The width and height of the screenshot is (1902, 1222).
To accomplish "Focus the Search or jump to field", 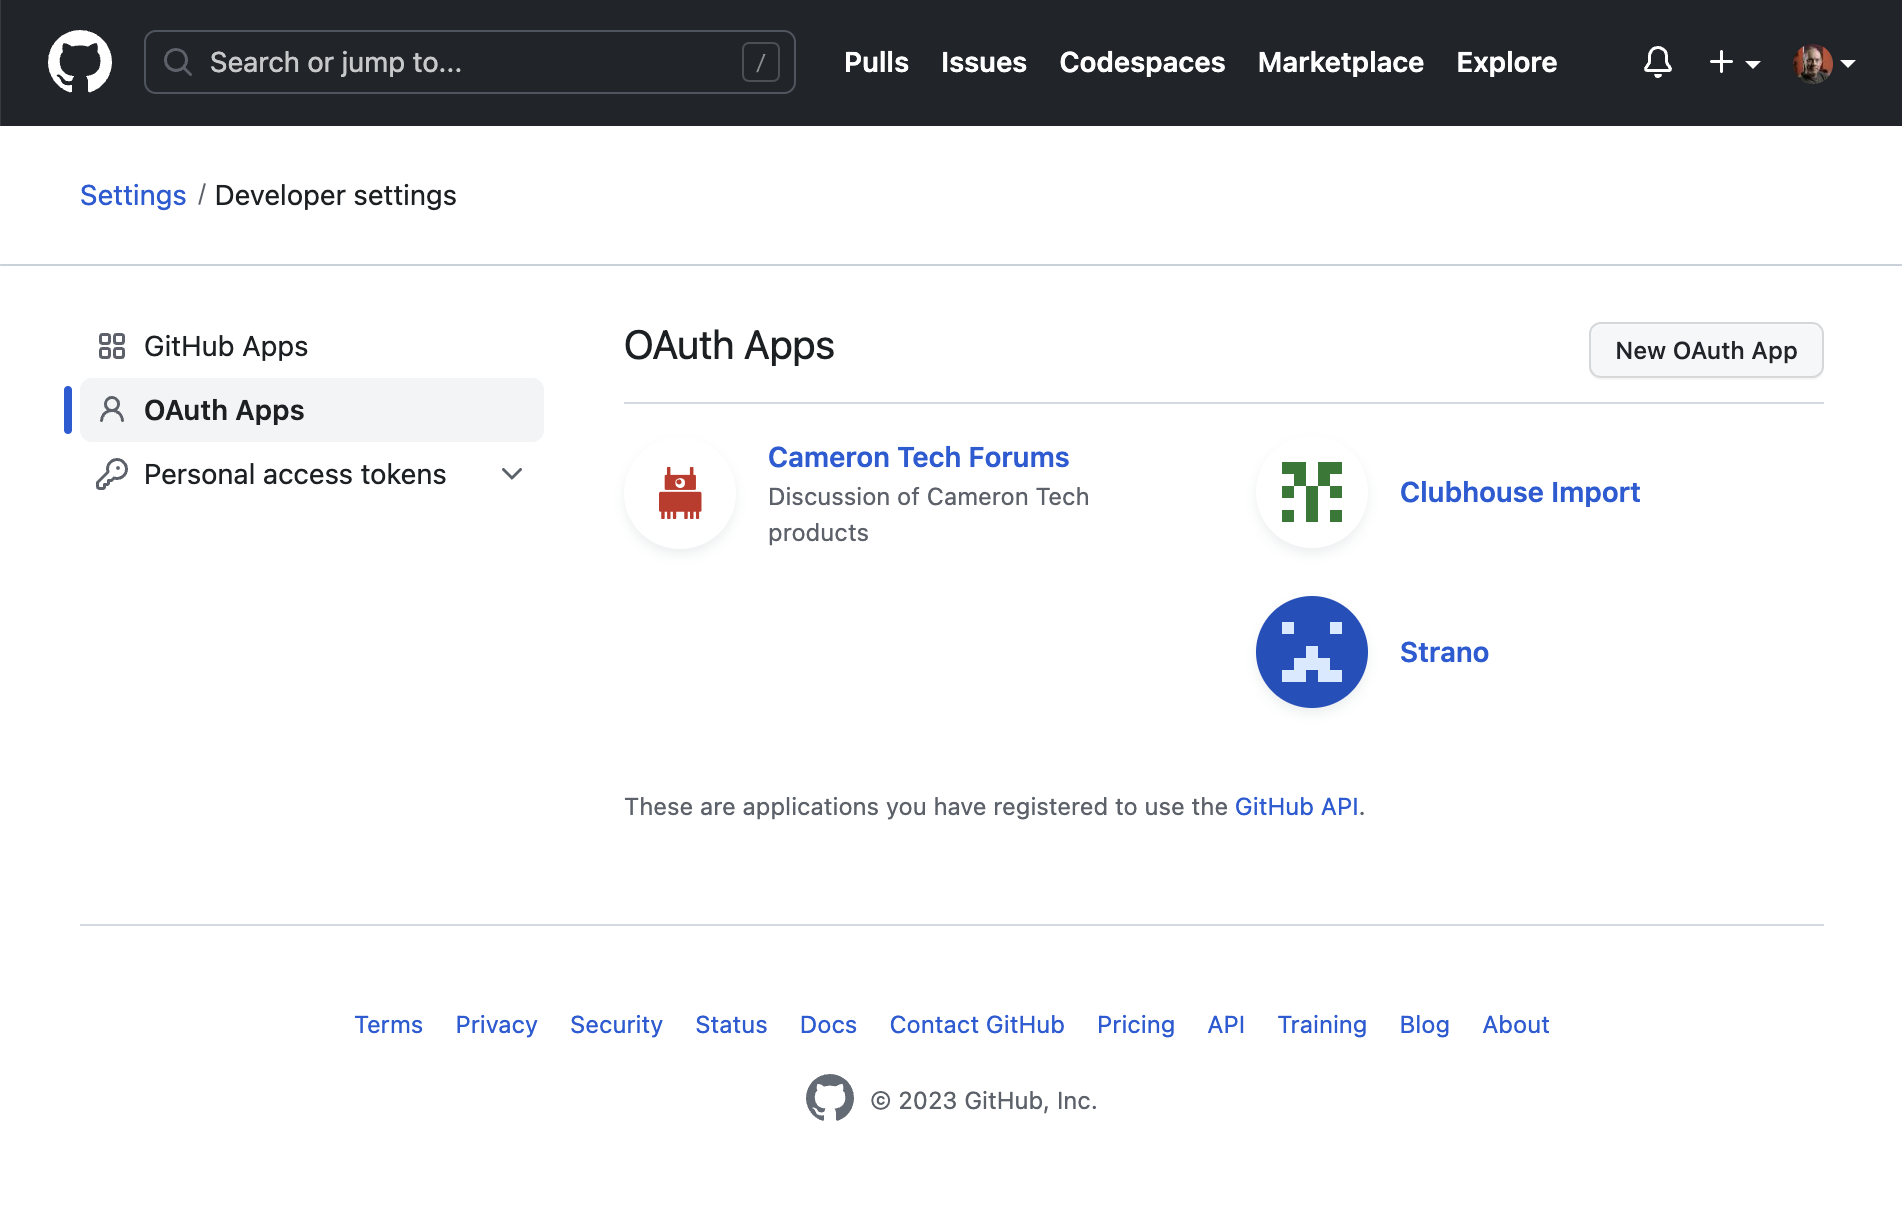I will (470, 62).
